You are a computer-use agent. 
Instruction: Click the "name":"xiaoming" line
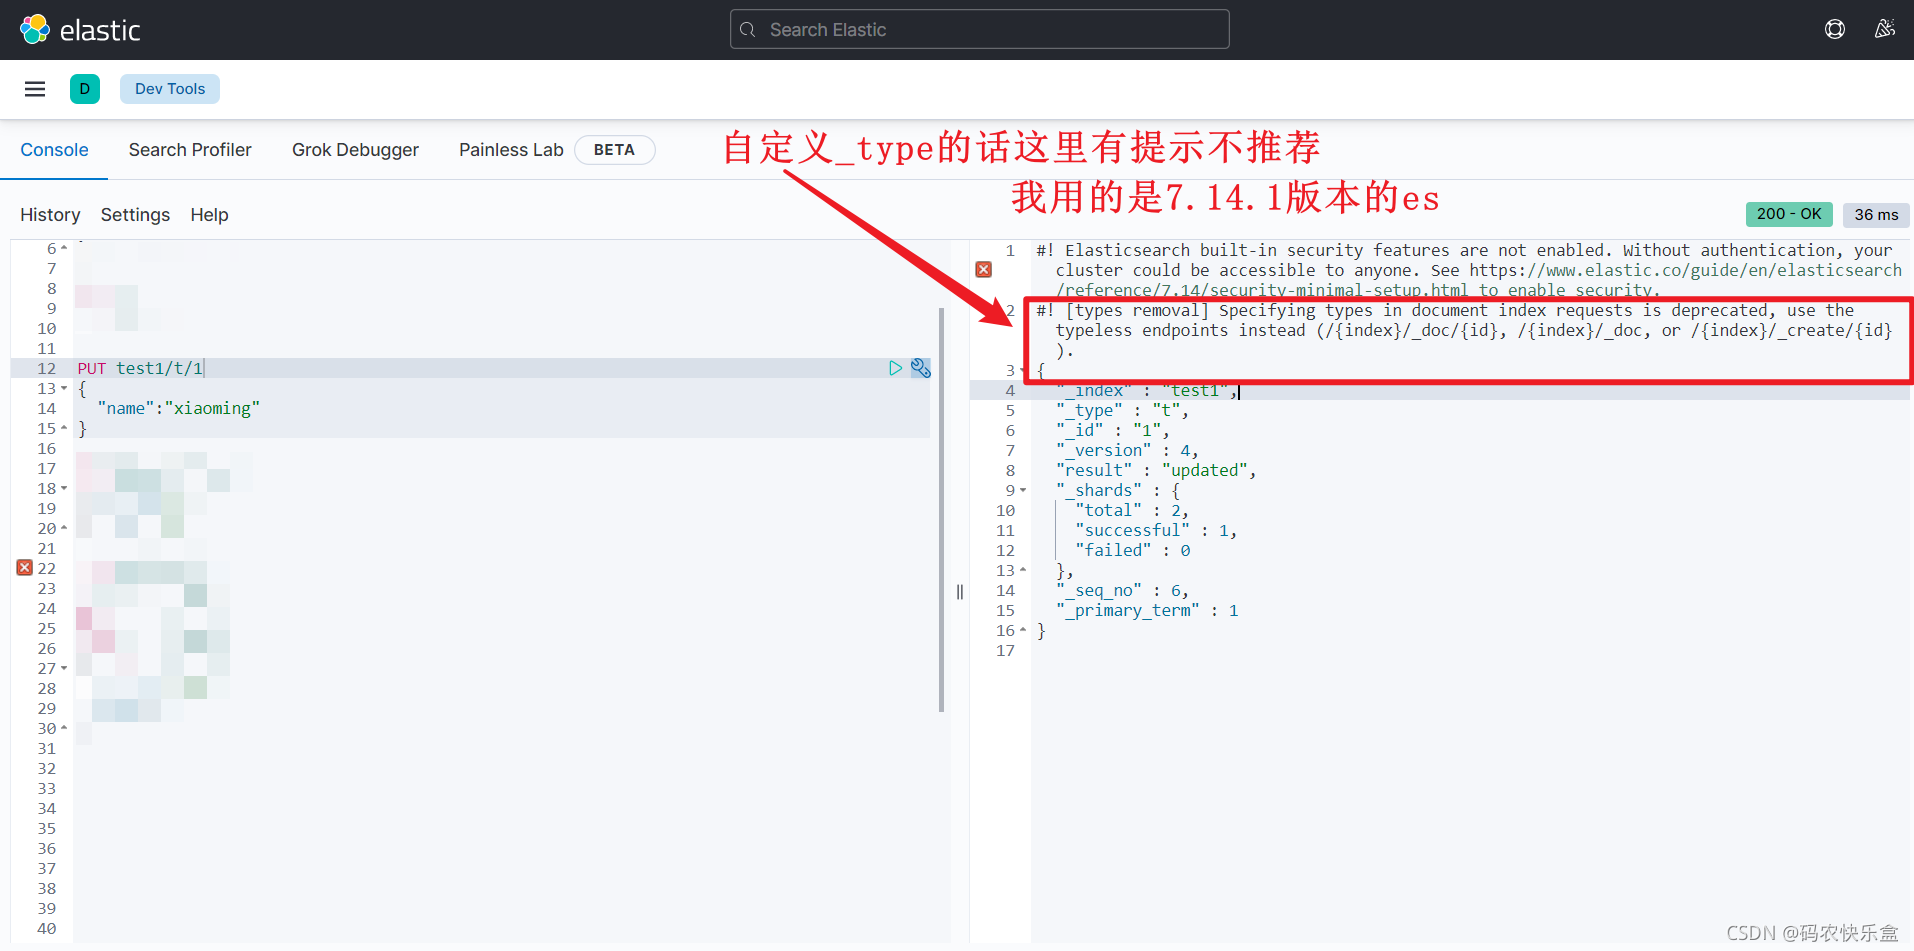click(179, 408)
